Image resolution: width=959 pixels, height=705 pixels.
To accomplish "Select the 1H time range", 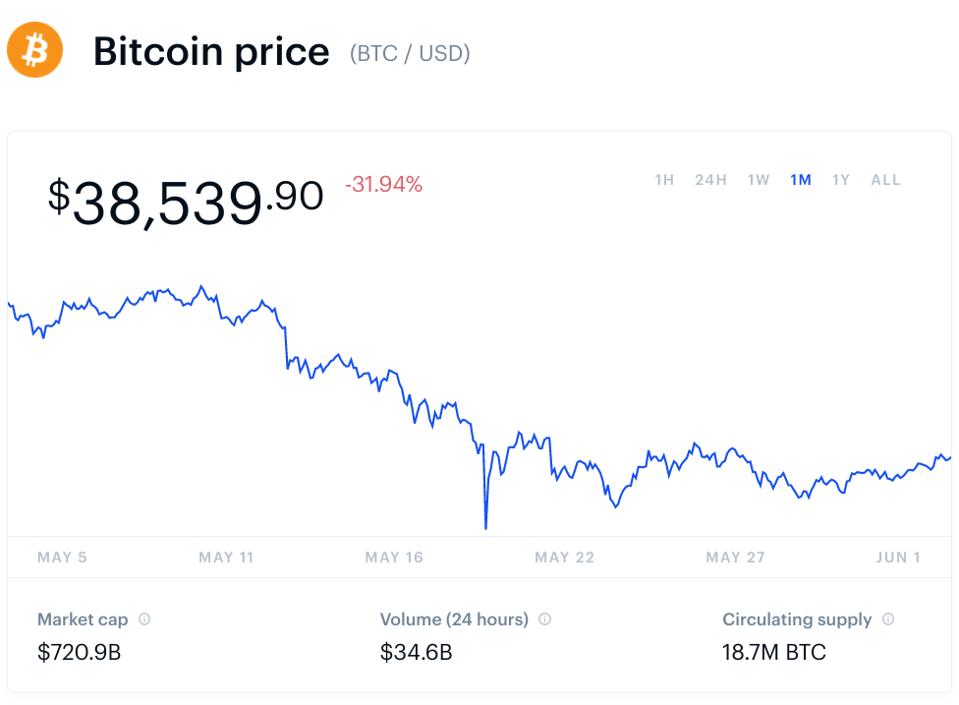I will [665, 180].
